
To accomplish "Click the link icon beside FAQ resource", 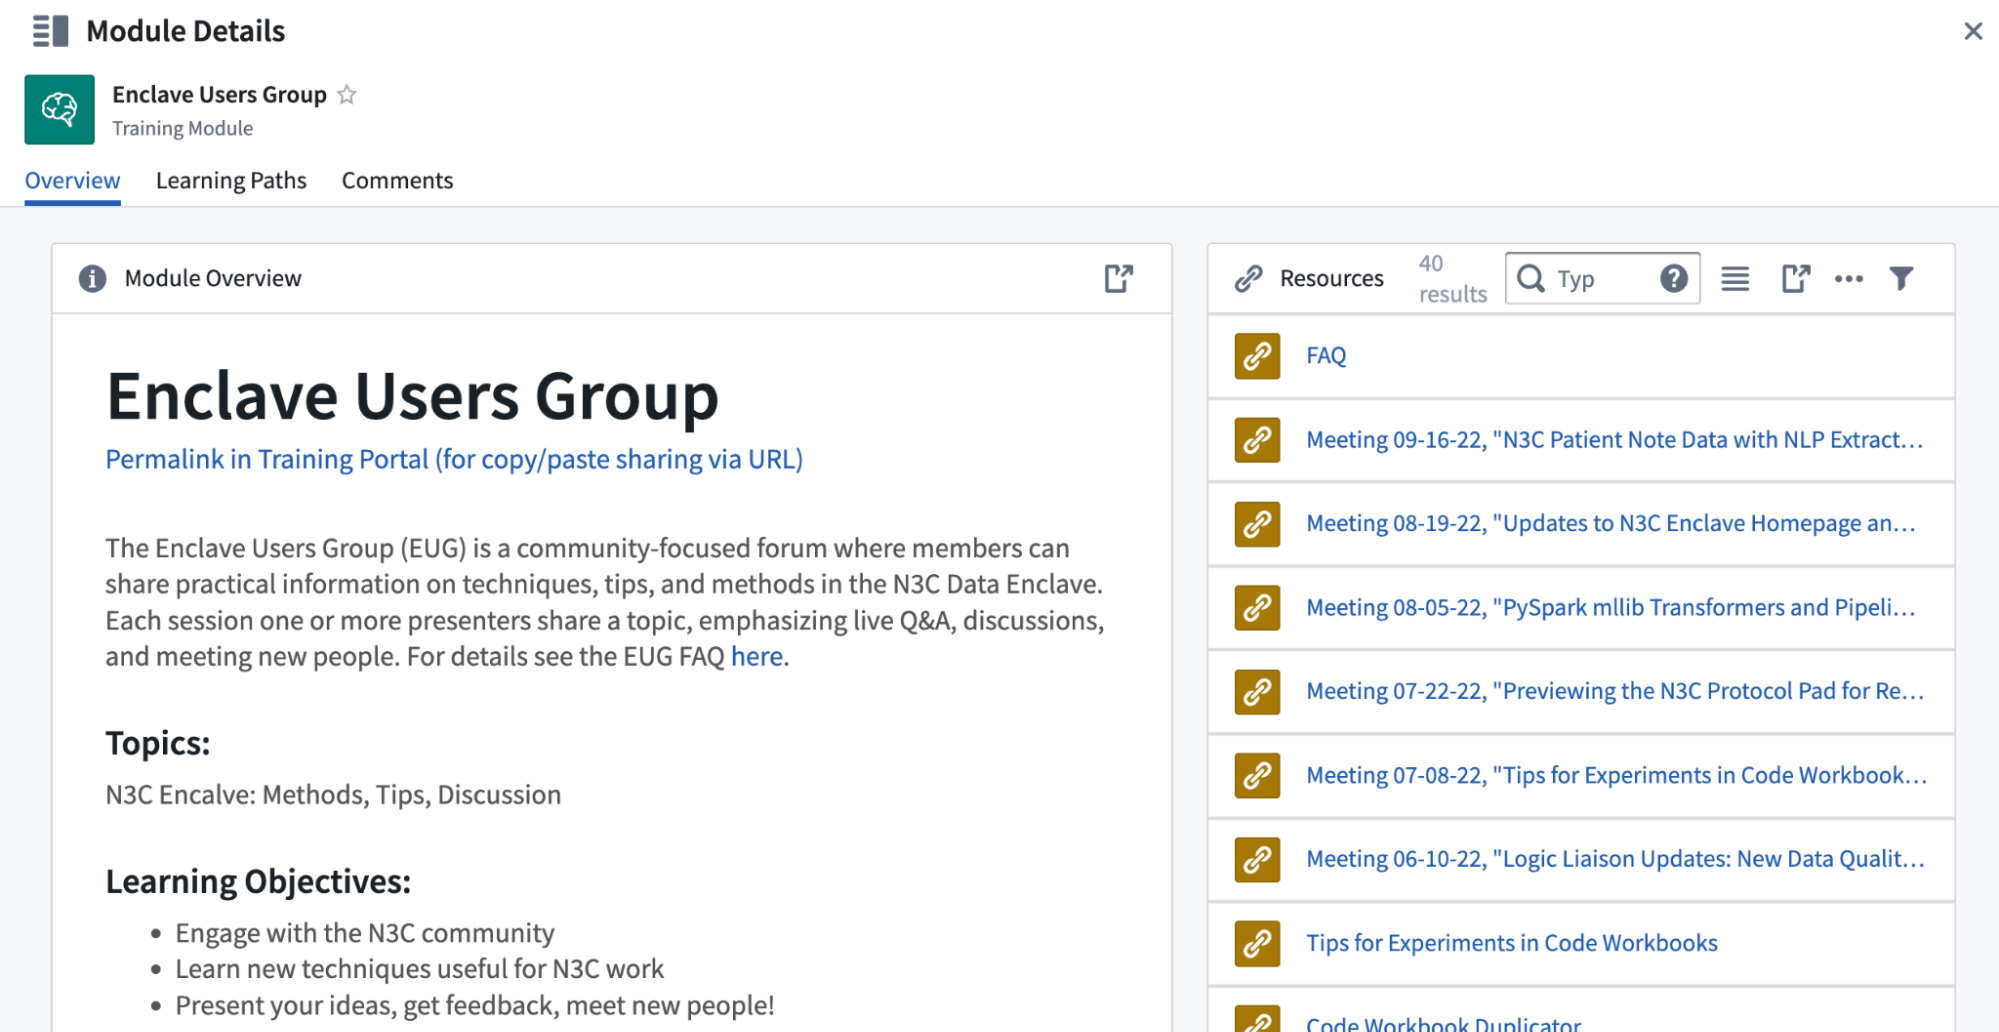I will pyautogui.click(x=1257, y=356).
